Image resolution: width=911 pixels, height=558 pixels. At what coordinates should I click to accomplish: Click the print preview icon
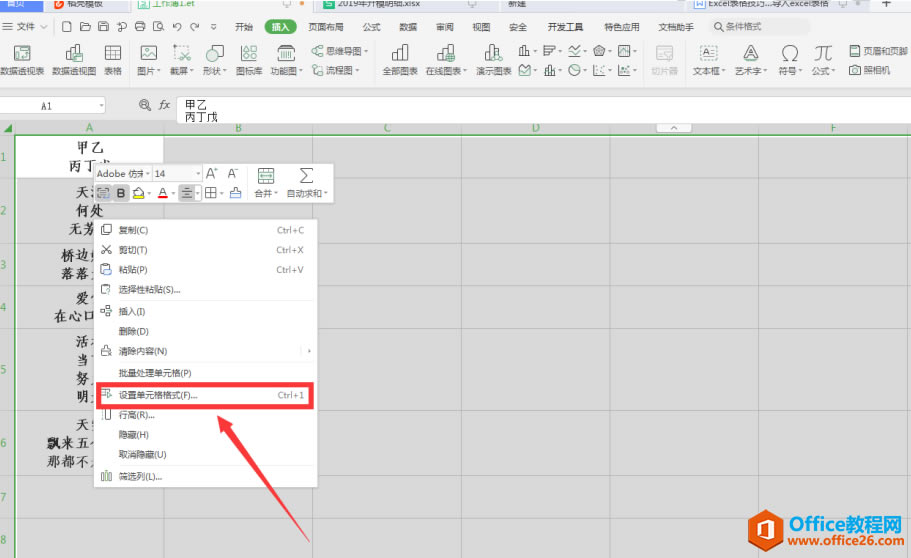point(158,27)
